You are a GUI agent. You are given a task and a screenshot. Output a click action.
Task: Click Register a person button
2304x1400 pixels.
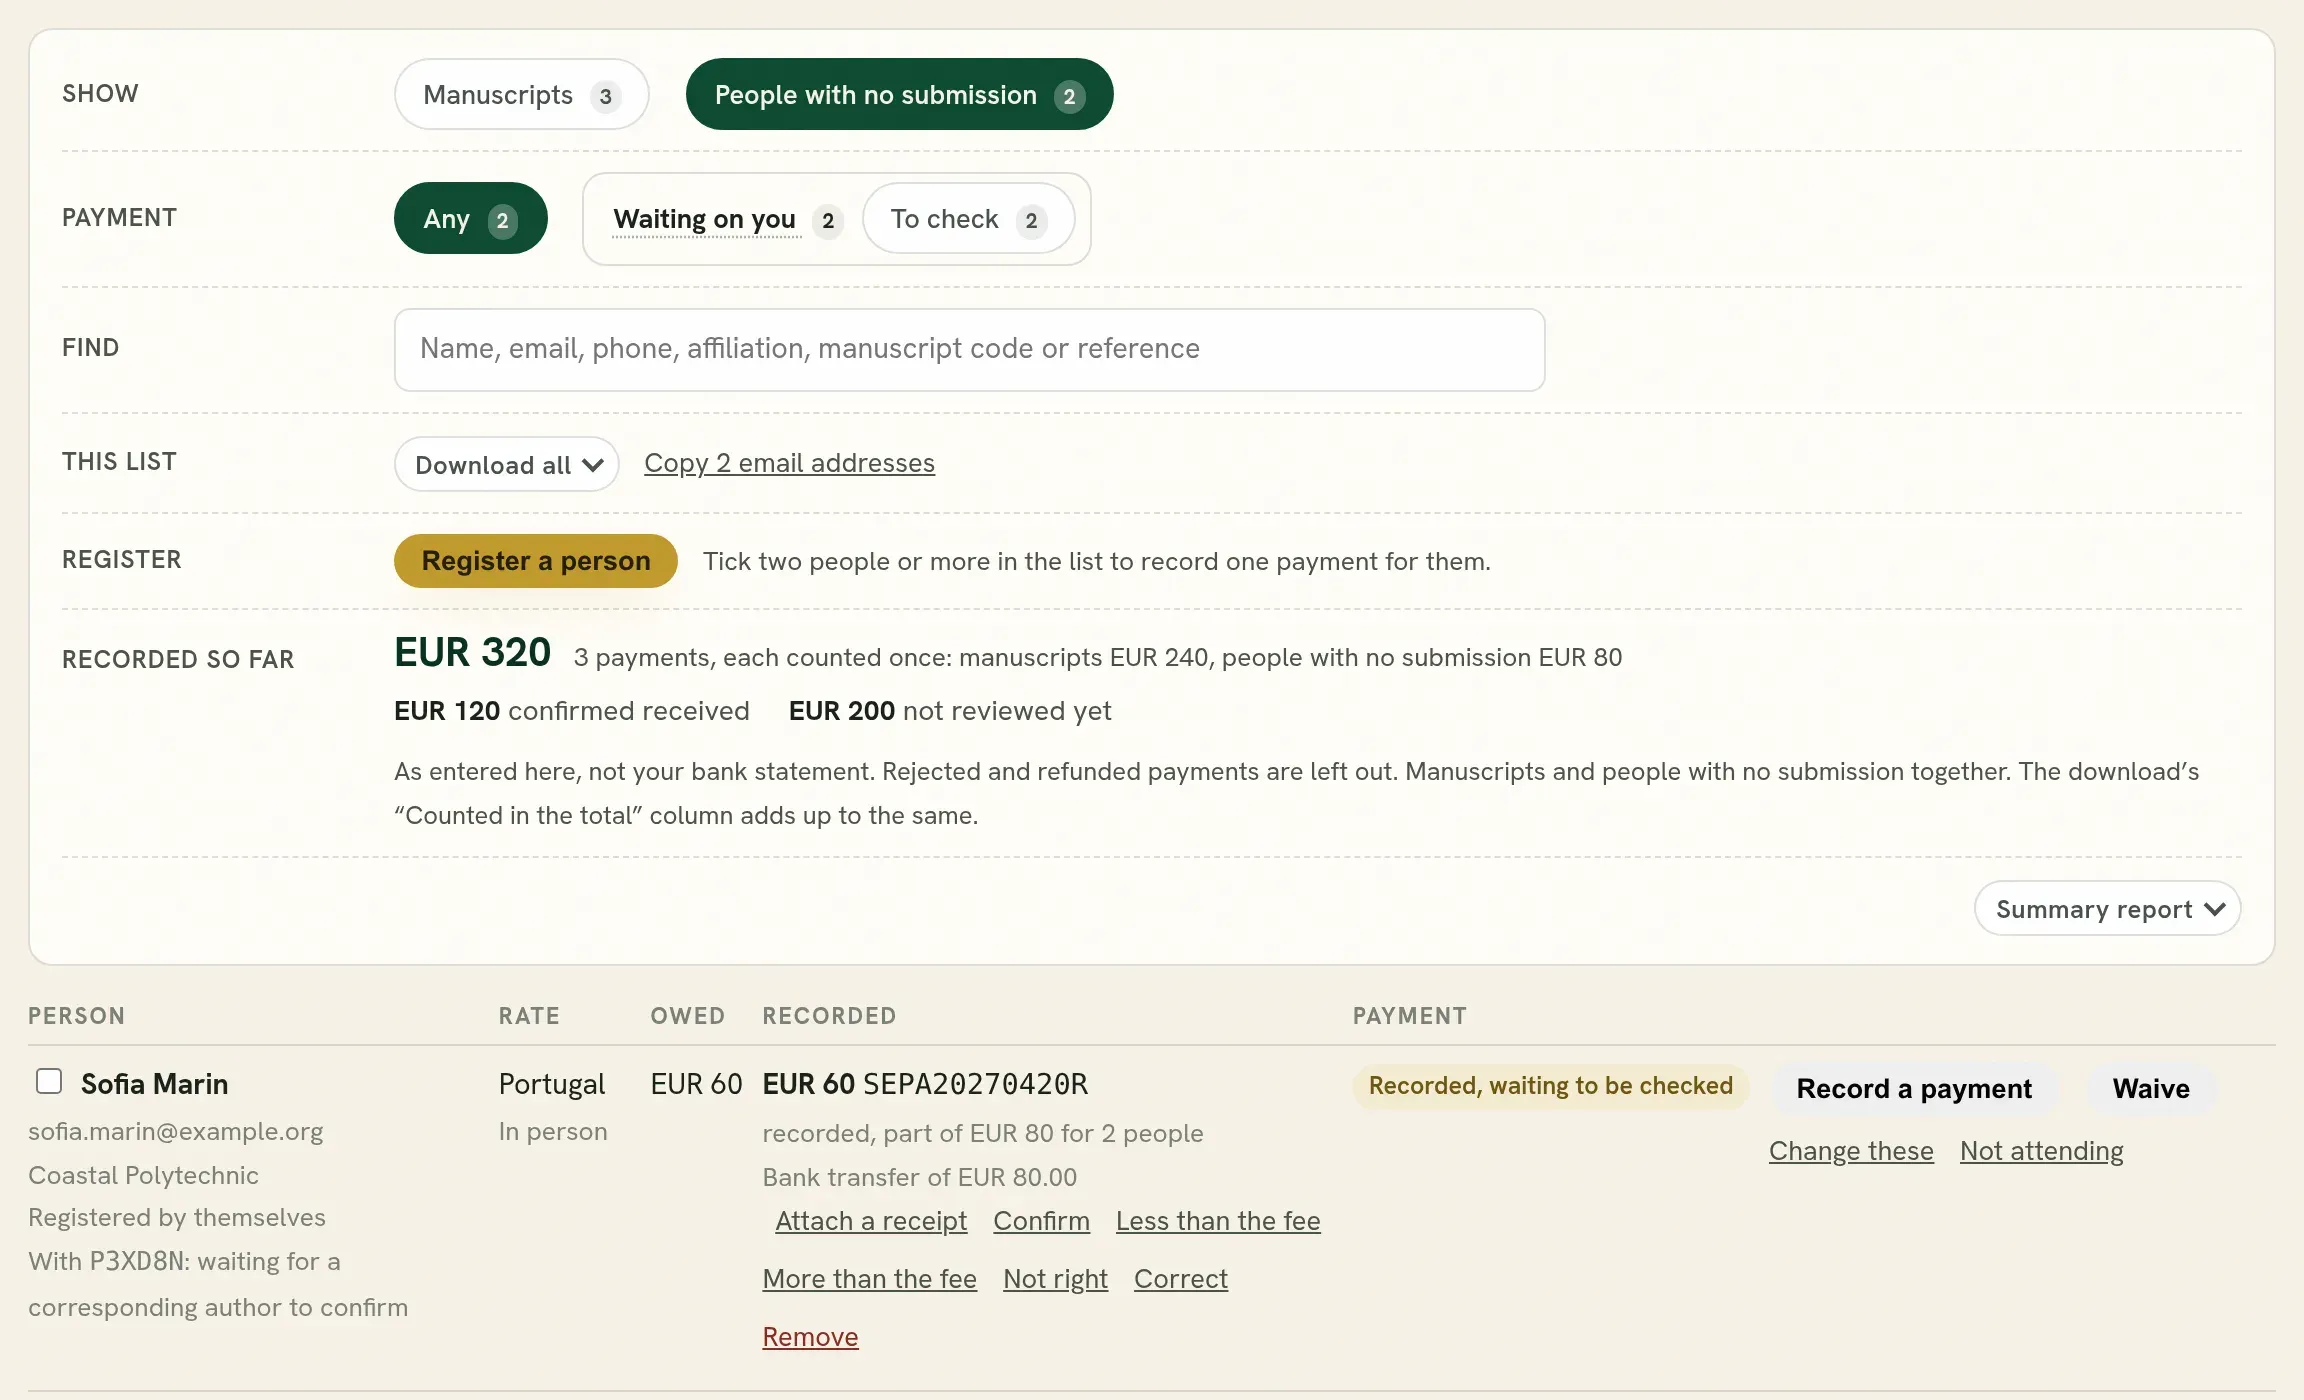pos(536,561)
